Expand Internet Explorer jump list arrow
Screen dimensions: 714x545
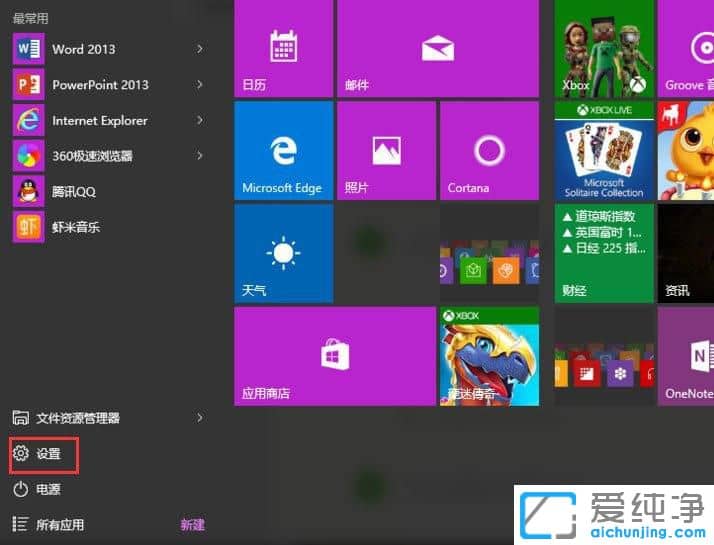click(199, 120)
